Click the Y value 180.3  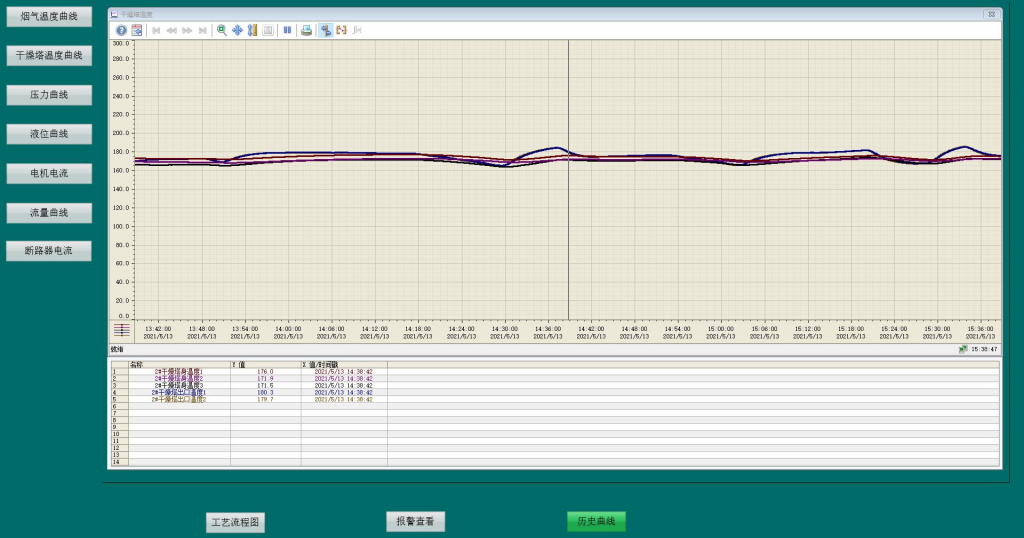(265, 392)
